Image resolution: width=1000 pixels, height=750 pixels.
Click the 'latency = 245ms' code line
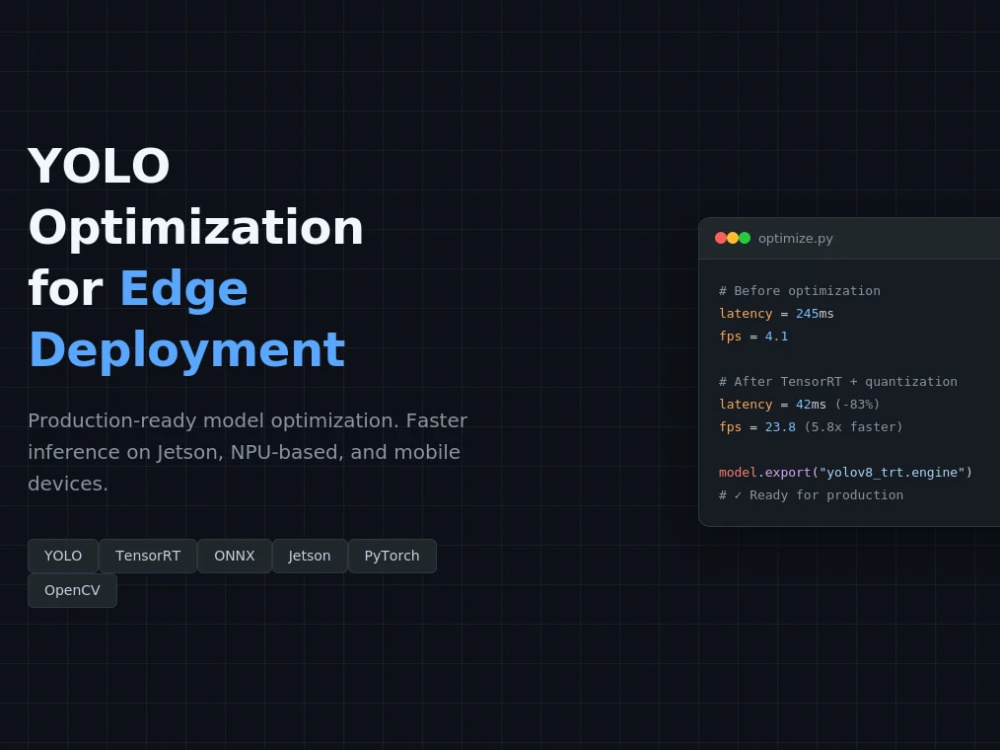[x=776, y=313]
